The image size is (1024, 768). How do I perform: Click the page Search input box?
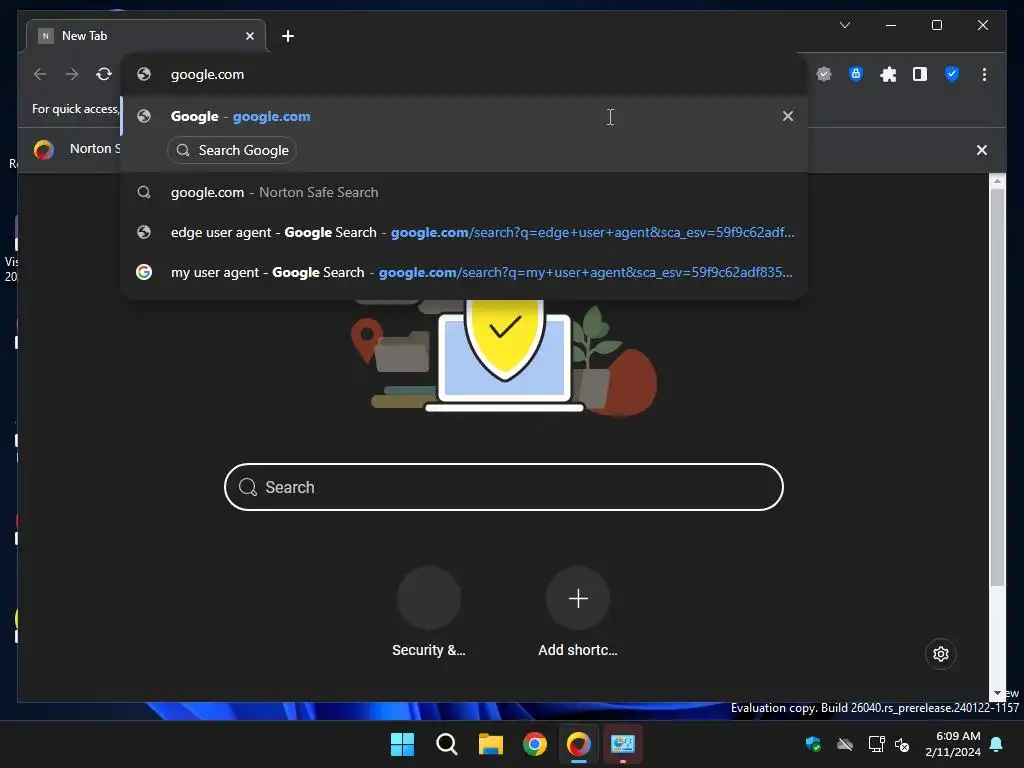click(x=504, y=487)
